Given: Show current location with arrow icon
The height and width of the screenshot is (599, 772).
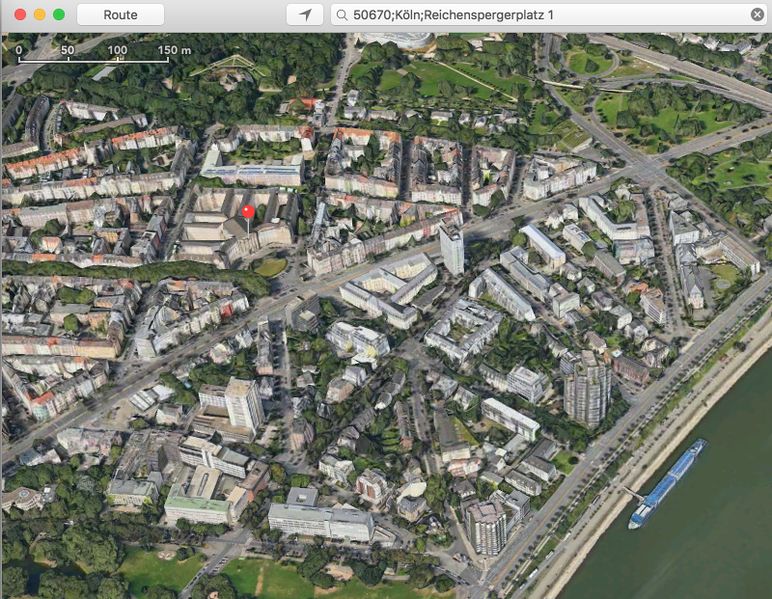Looking at the screenshot, I should [304, 15].
